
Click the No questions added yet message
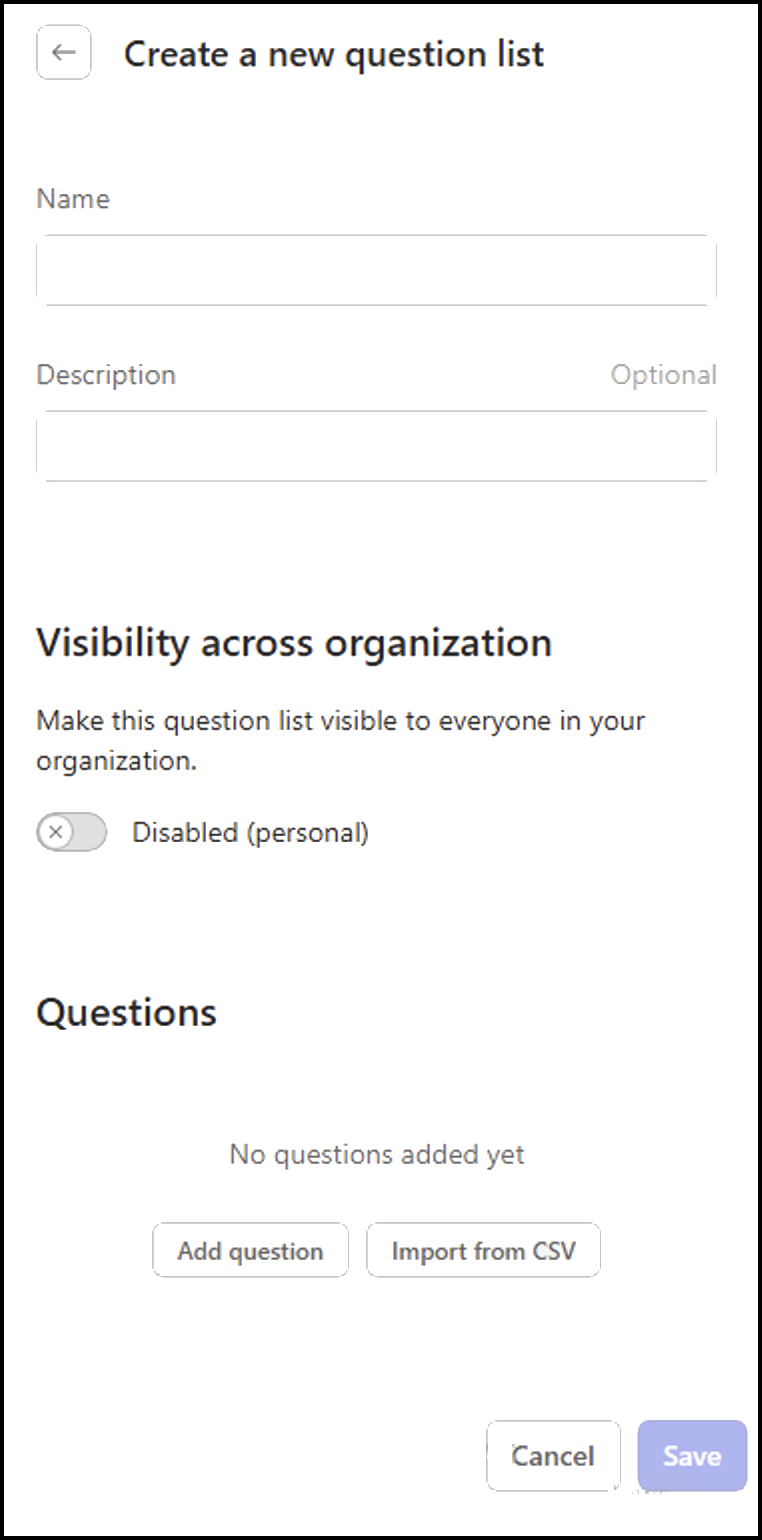(x=377, y=1154)
